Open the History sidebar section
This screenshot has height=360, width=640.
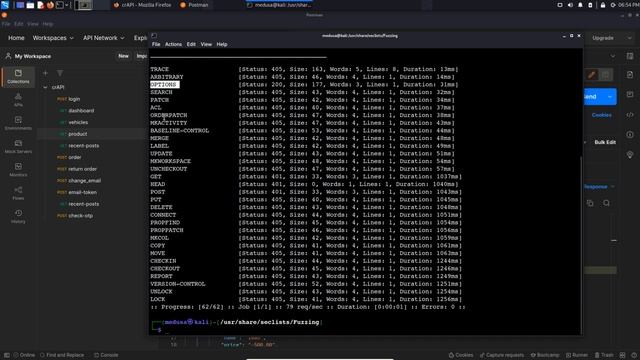(x=18, y=216)
